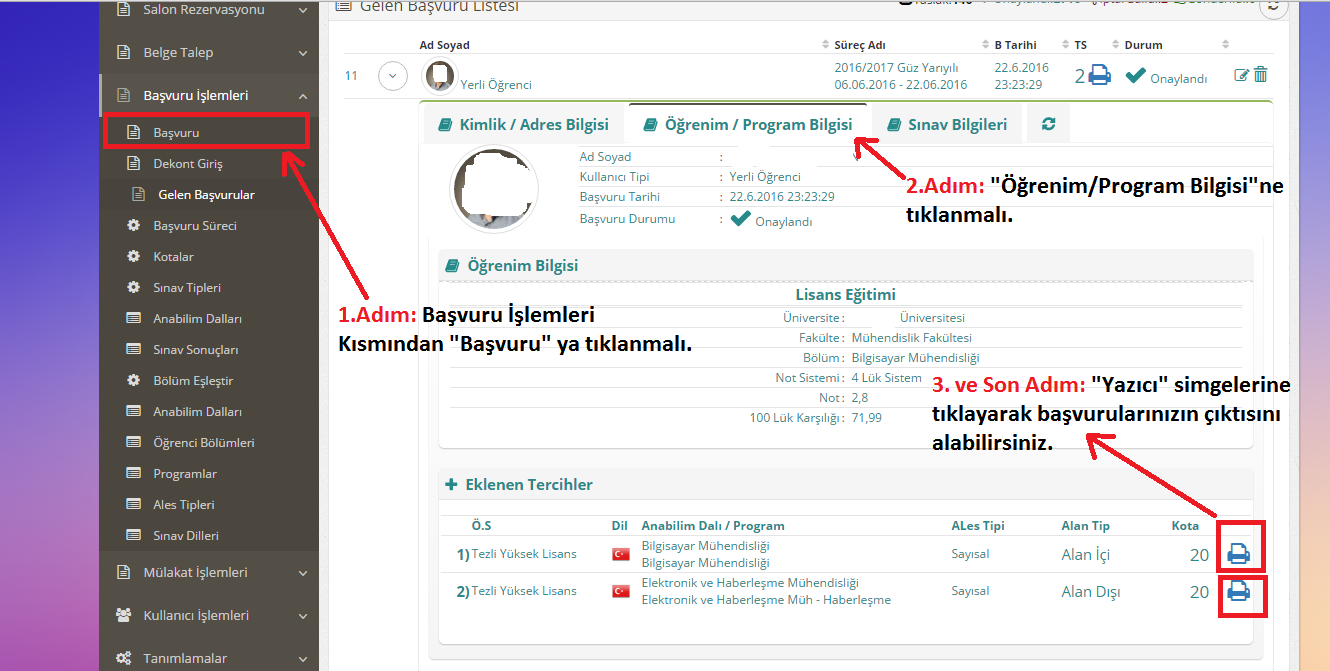
Task: Click the refresh icon tab beside Sınav Bilgileri
Action: click(x=1048, y=124)
